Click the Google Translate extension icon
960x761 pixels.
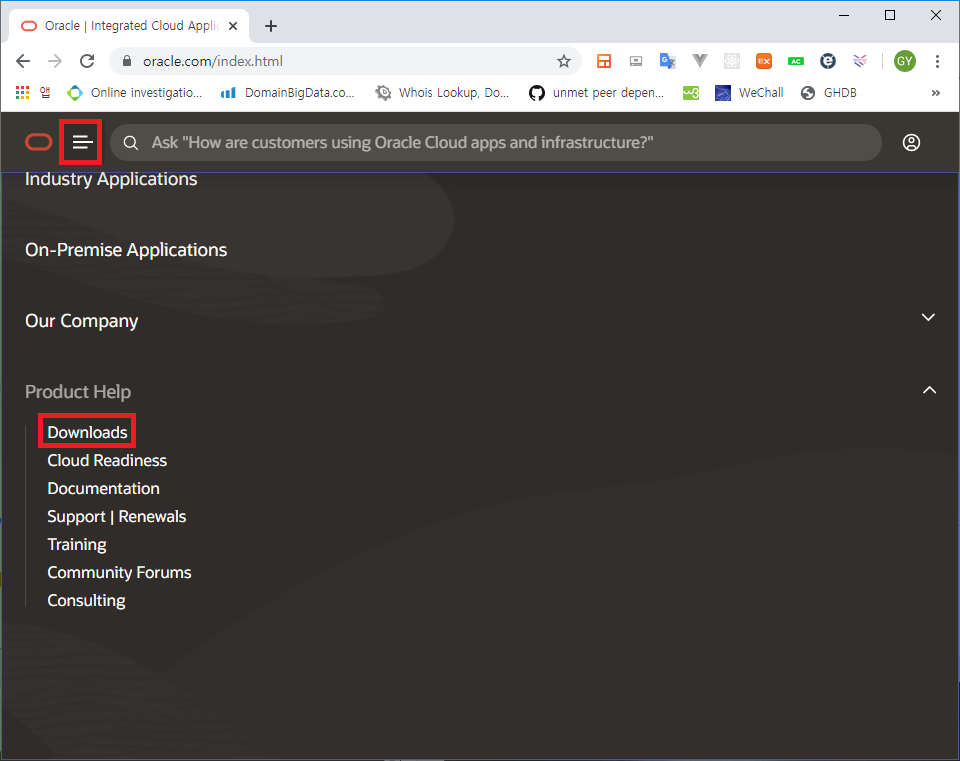[667, 61]
